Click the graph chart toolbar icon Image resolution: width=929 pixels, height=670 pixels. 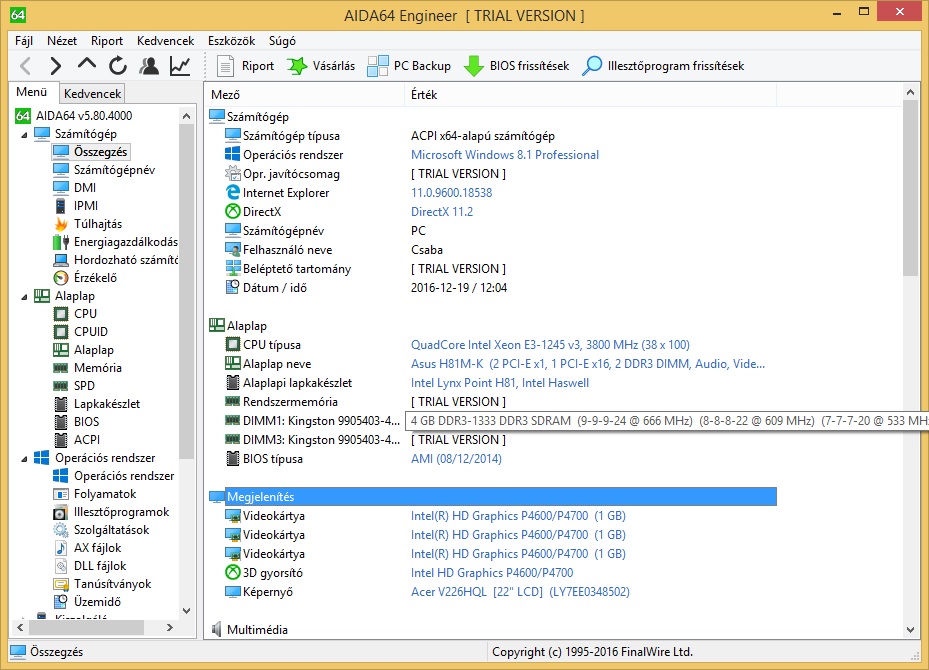click(x=180, y=65)
